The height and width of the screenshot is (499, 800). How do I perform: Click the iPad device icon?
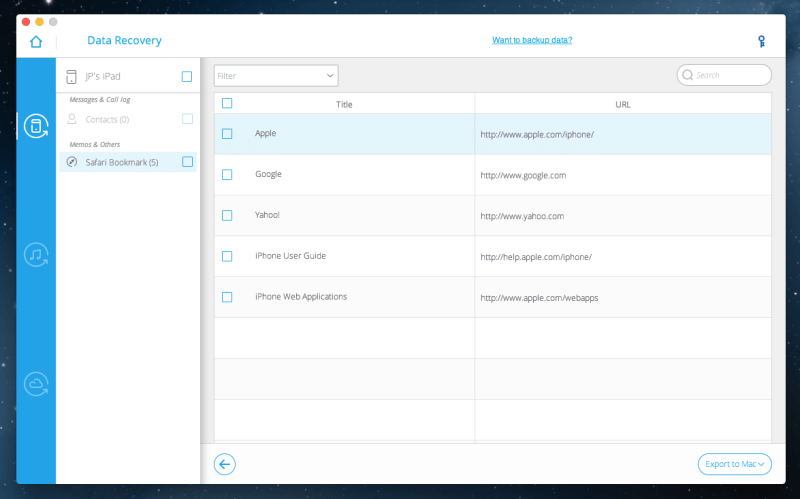(x=71, y=77)
